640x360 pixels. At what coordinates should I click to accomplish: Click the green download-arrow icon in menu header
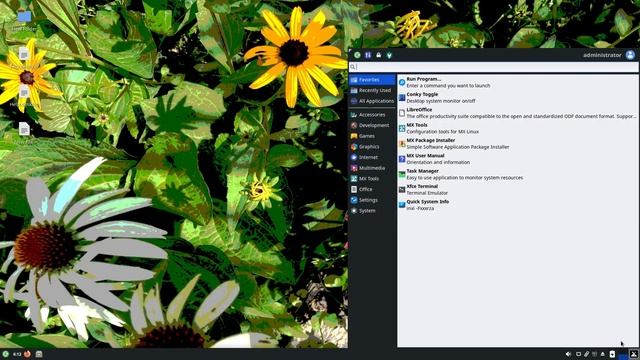[389, 55]
